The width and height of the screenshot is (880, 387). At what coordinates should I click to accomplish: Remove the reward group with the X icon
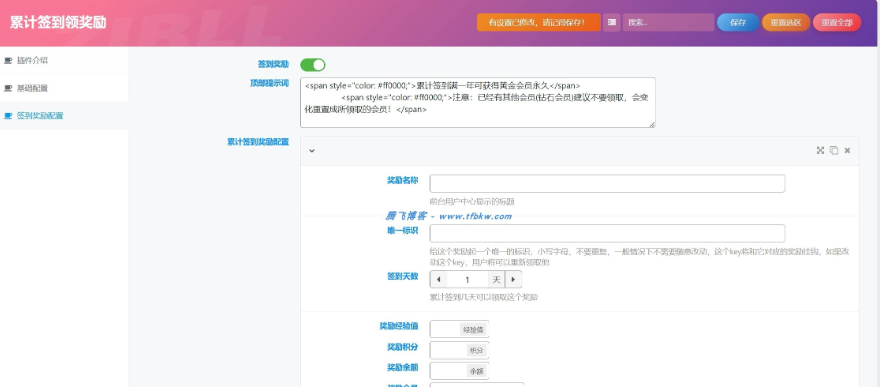(x=847, y=150)
